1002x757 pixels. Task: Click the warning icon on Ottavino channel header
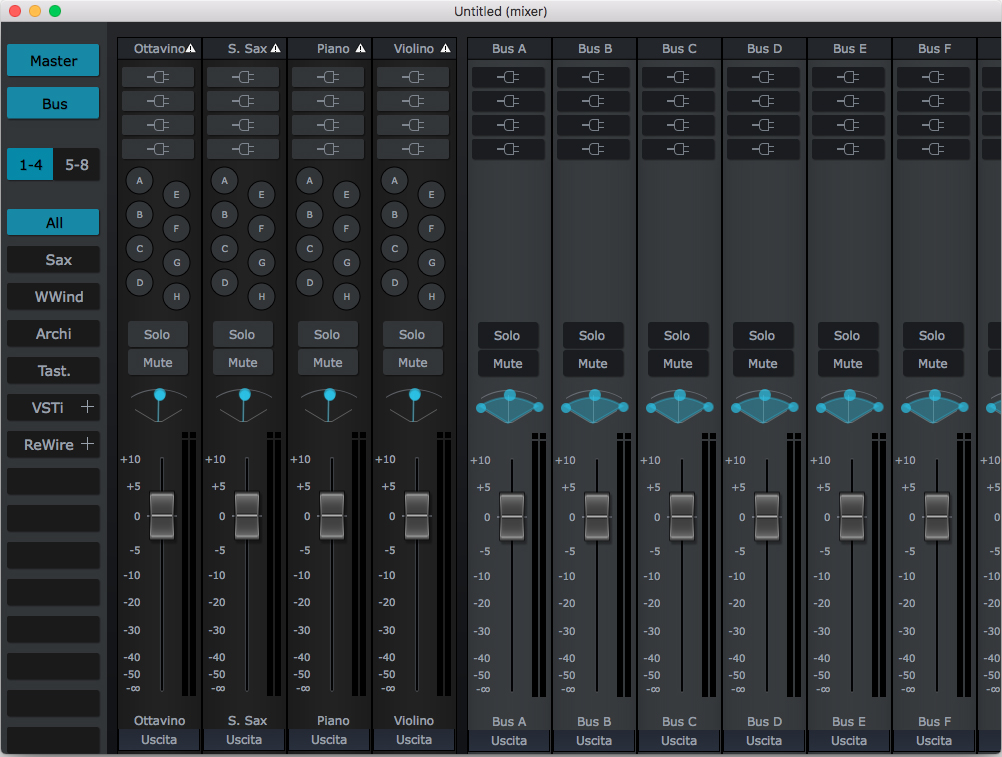pyautogui.click(x=191, y=49)
